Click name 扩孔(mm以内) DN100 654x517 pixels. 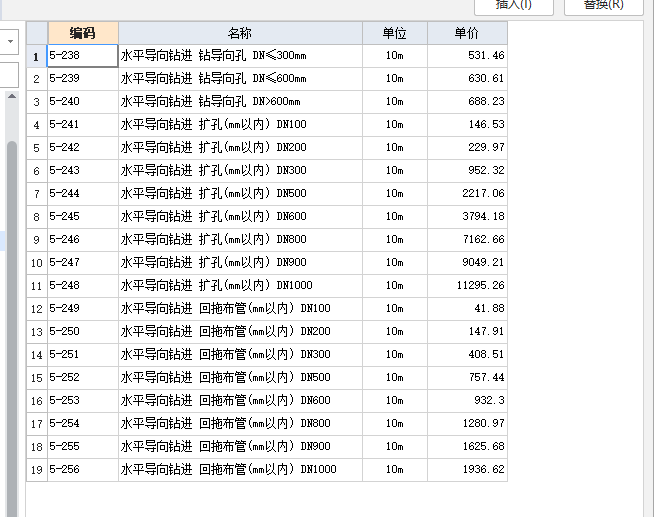[241, 125]
